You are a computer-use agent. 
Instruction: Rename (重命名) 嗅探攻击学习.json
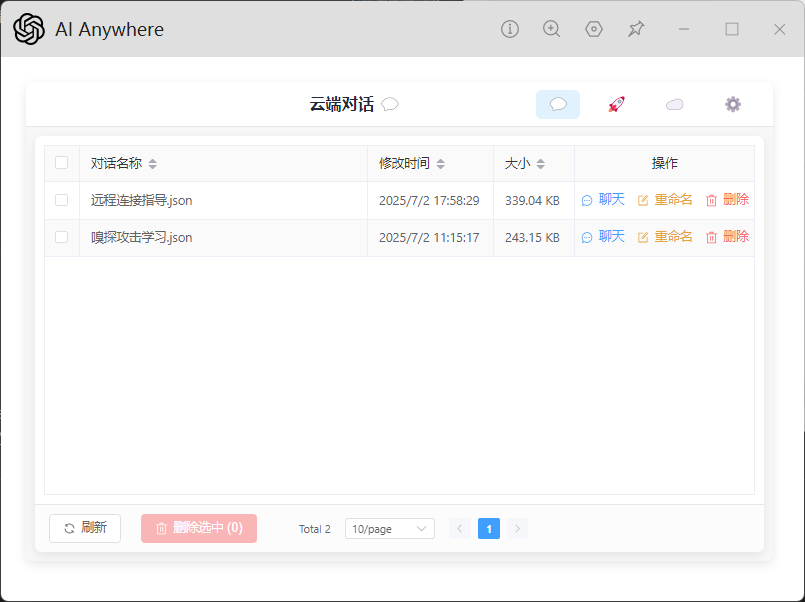[x=665, y=237]
